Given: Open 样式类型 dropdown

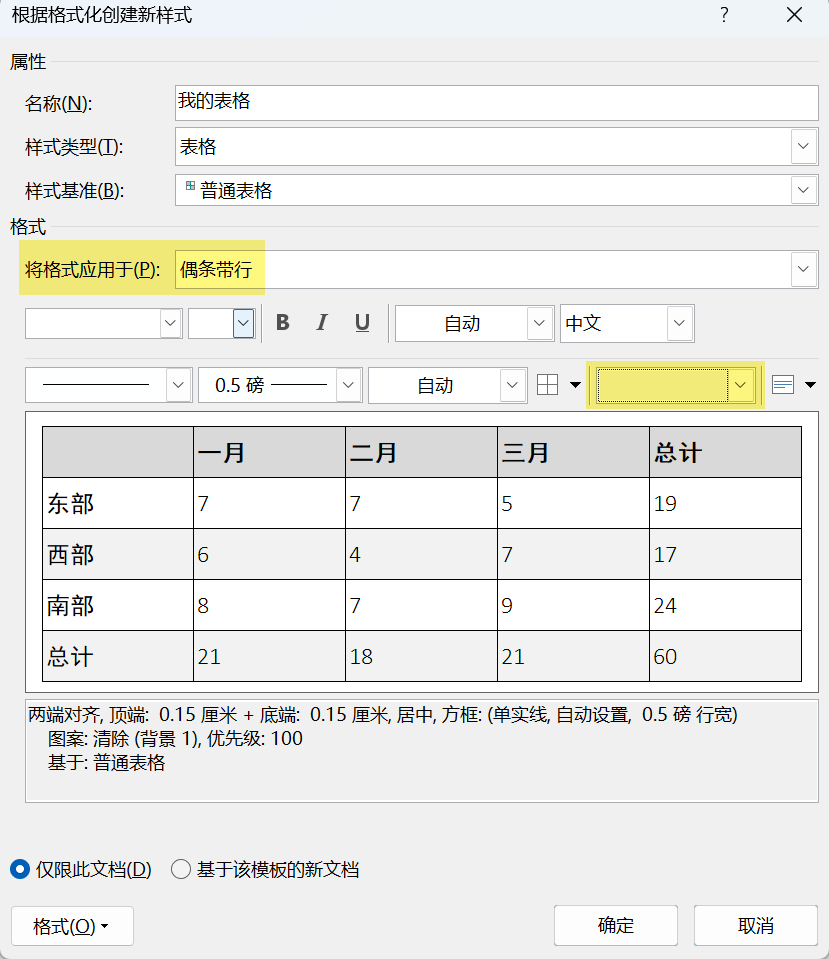Looking at the screenshot, I should click(803, 147).
